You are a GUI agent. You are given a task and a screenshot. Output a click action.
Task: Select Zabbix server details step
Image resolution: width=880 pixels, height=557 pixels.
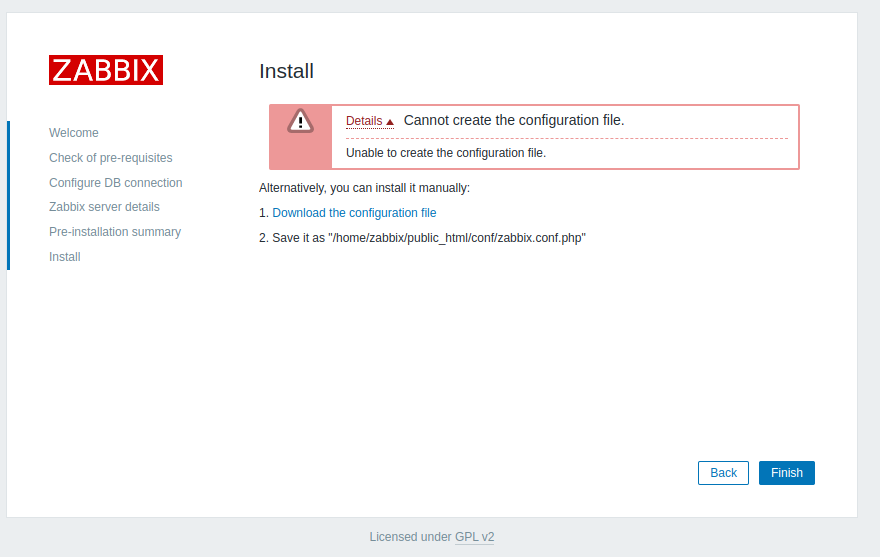[x=104, y=207]
